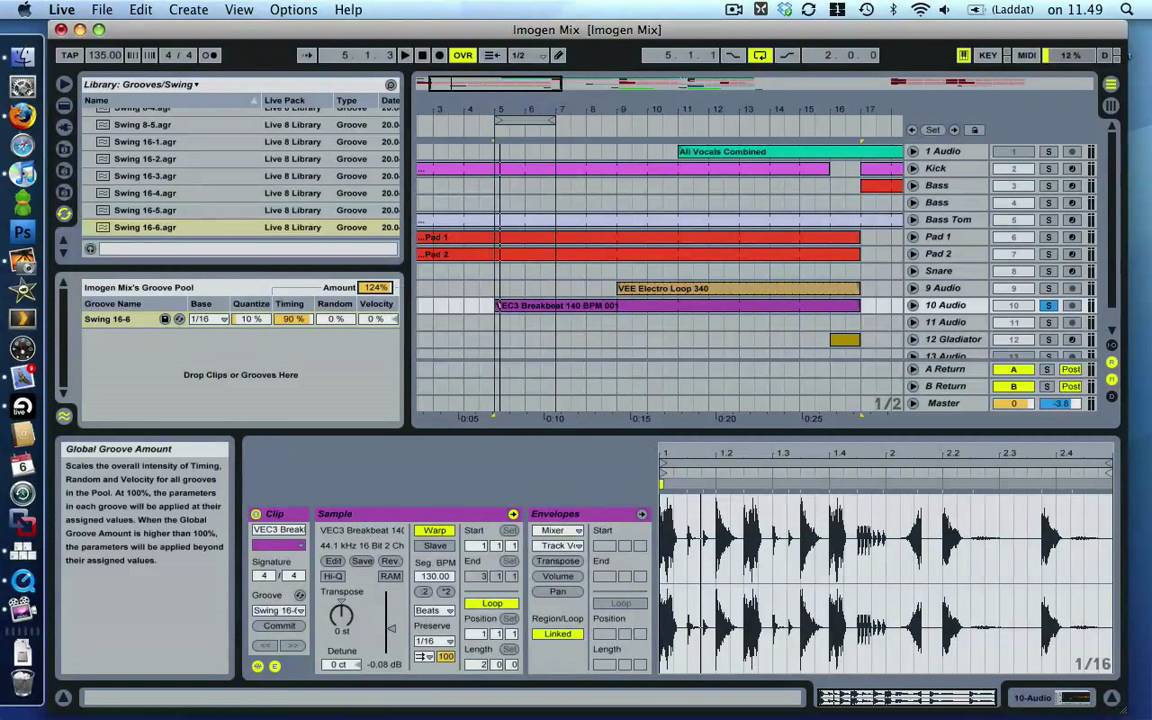Deactivate the Kick track via number 2
The image size is (1152, 720).
1013,169
